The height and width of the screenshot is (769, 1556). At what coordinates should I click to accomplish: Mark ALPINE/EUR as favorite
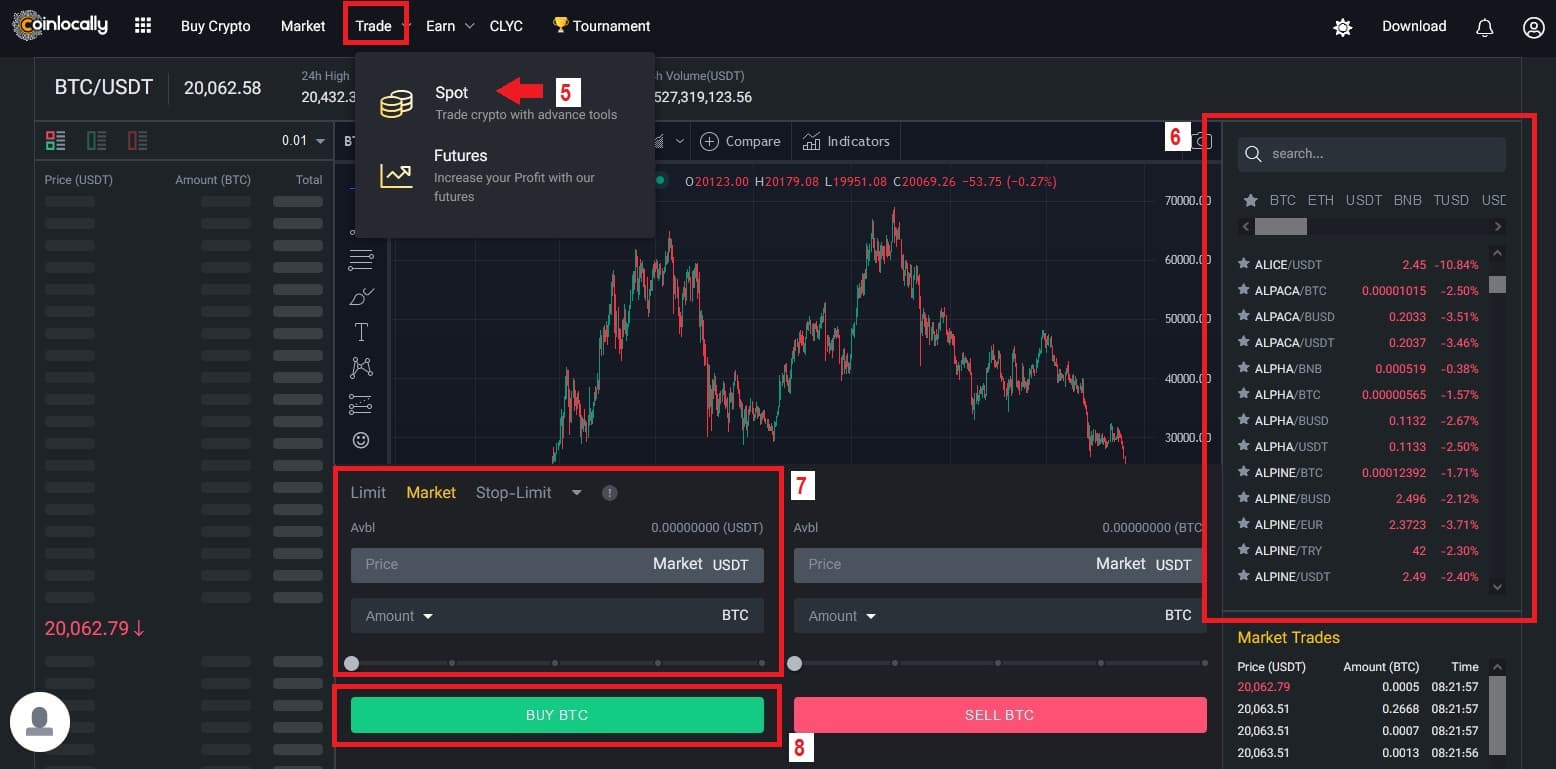1244,524
